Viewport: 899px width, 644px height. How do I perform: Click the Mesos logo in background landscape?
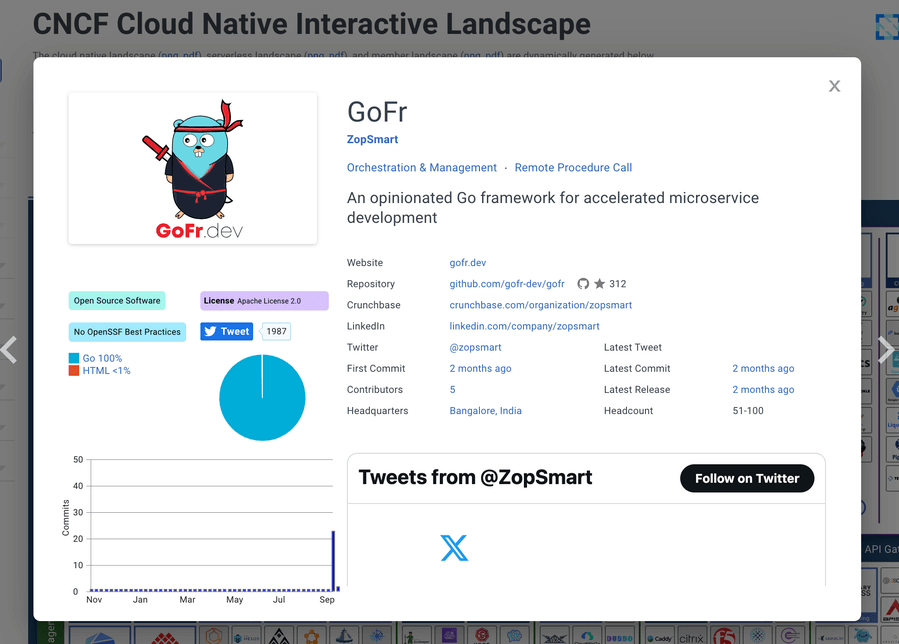pos(247,637)
